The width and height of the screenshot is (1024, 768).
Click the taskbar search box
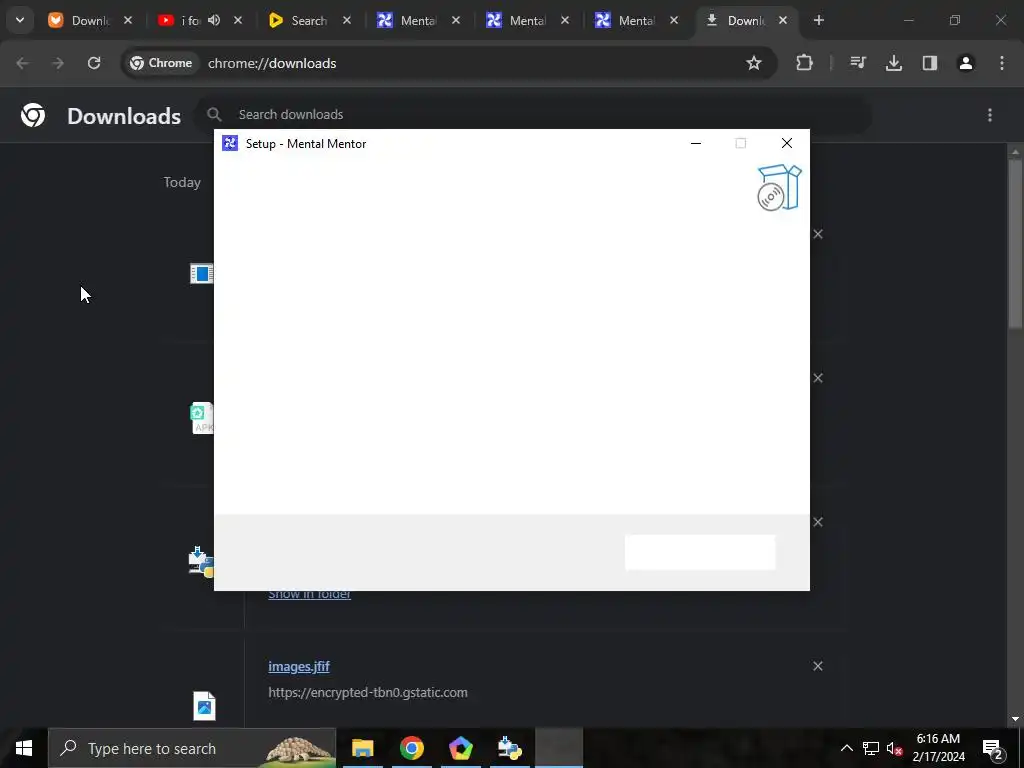pyautogui.click(x=192, y=748)
